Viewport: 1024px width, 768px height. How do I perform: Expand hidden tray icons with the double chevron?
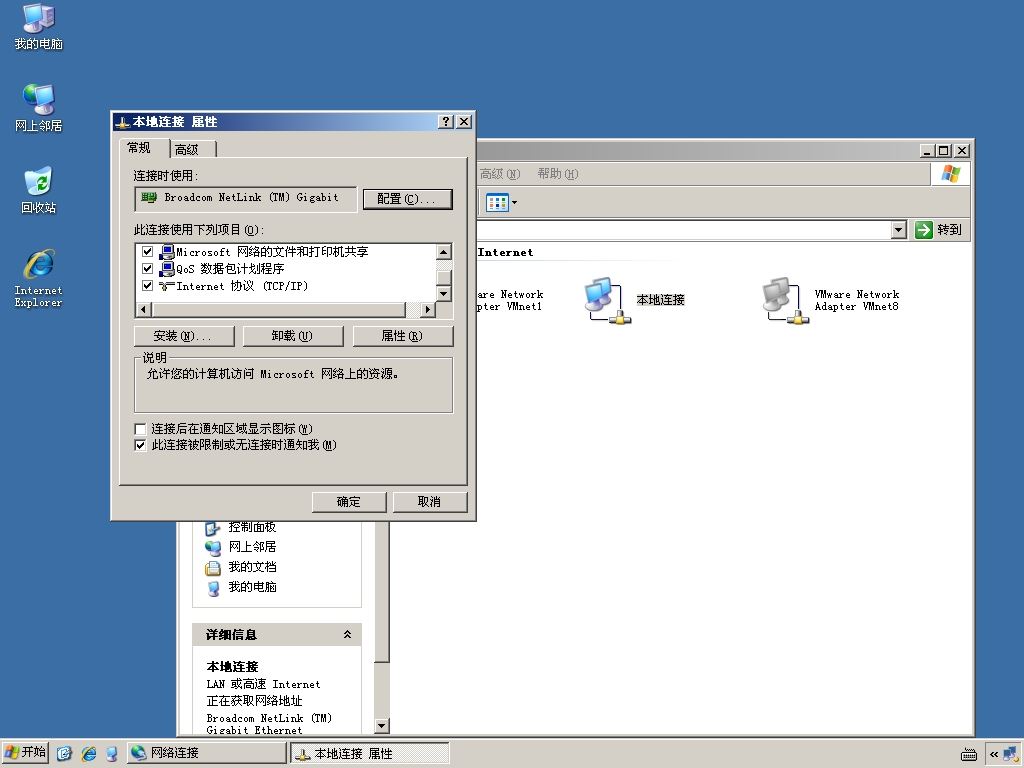click(x=993, y=754)
